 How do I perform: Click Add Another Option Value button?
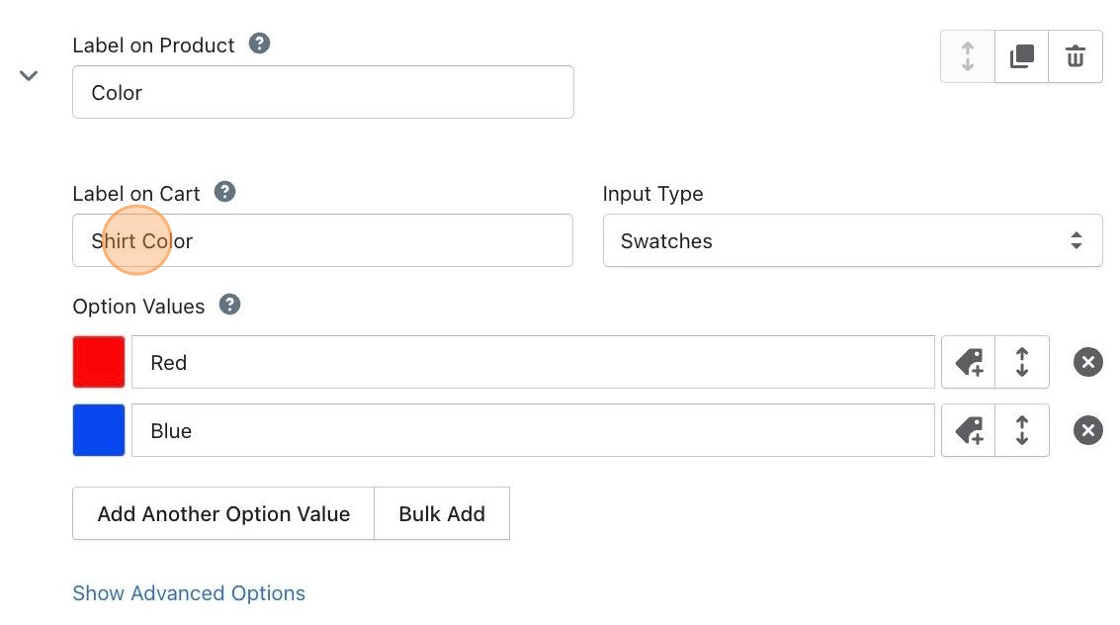pyautogui.click(x=223, y=514)
